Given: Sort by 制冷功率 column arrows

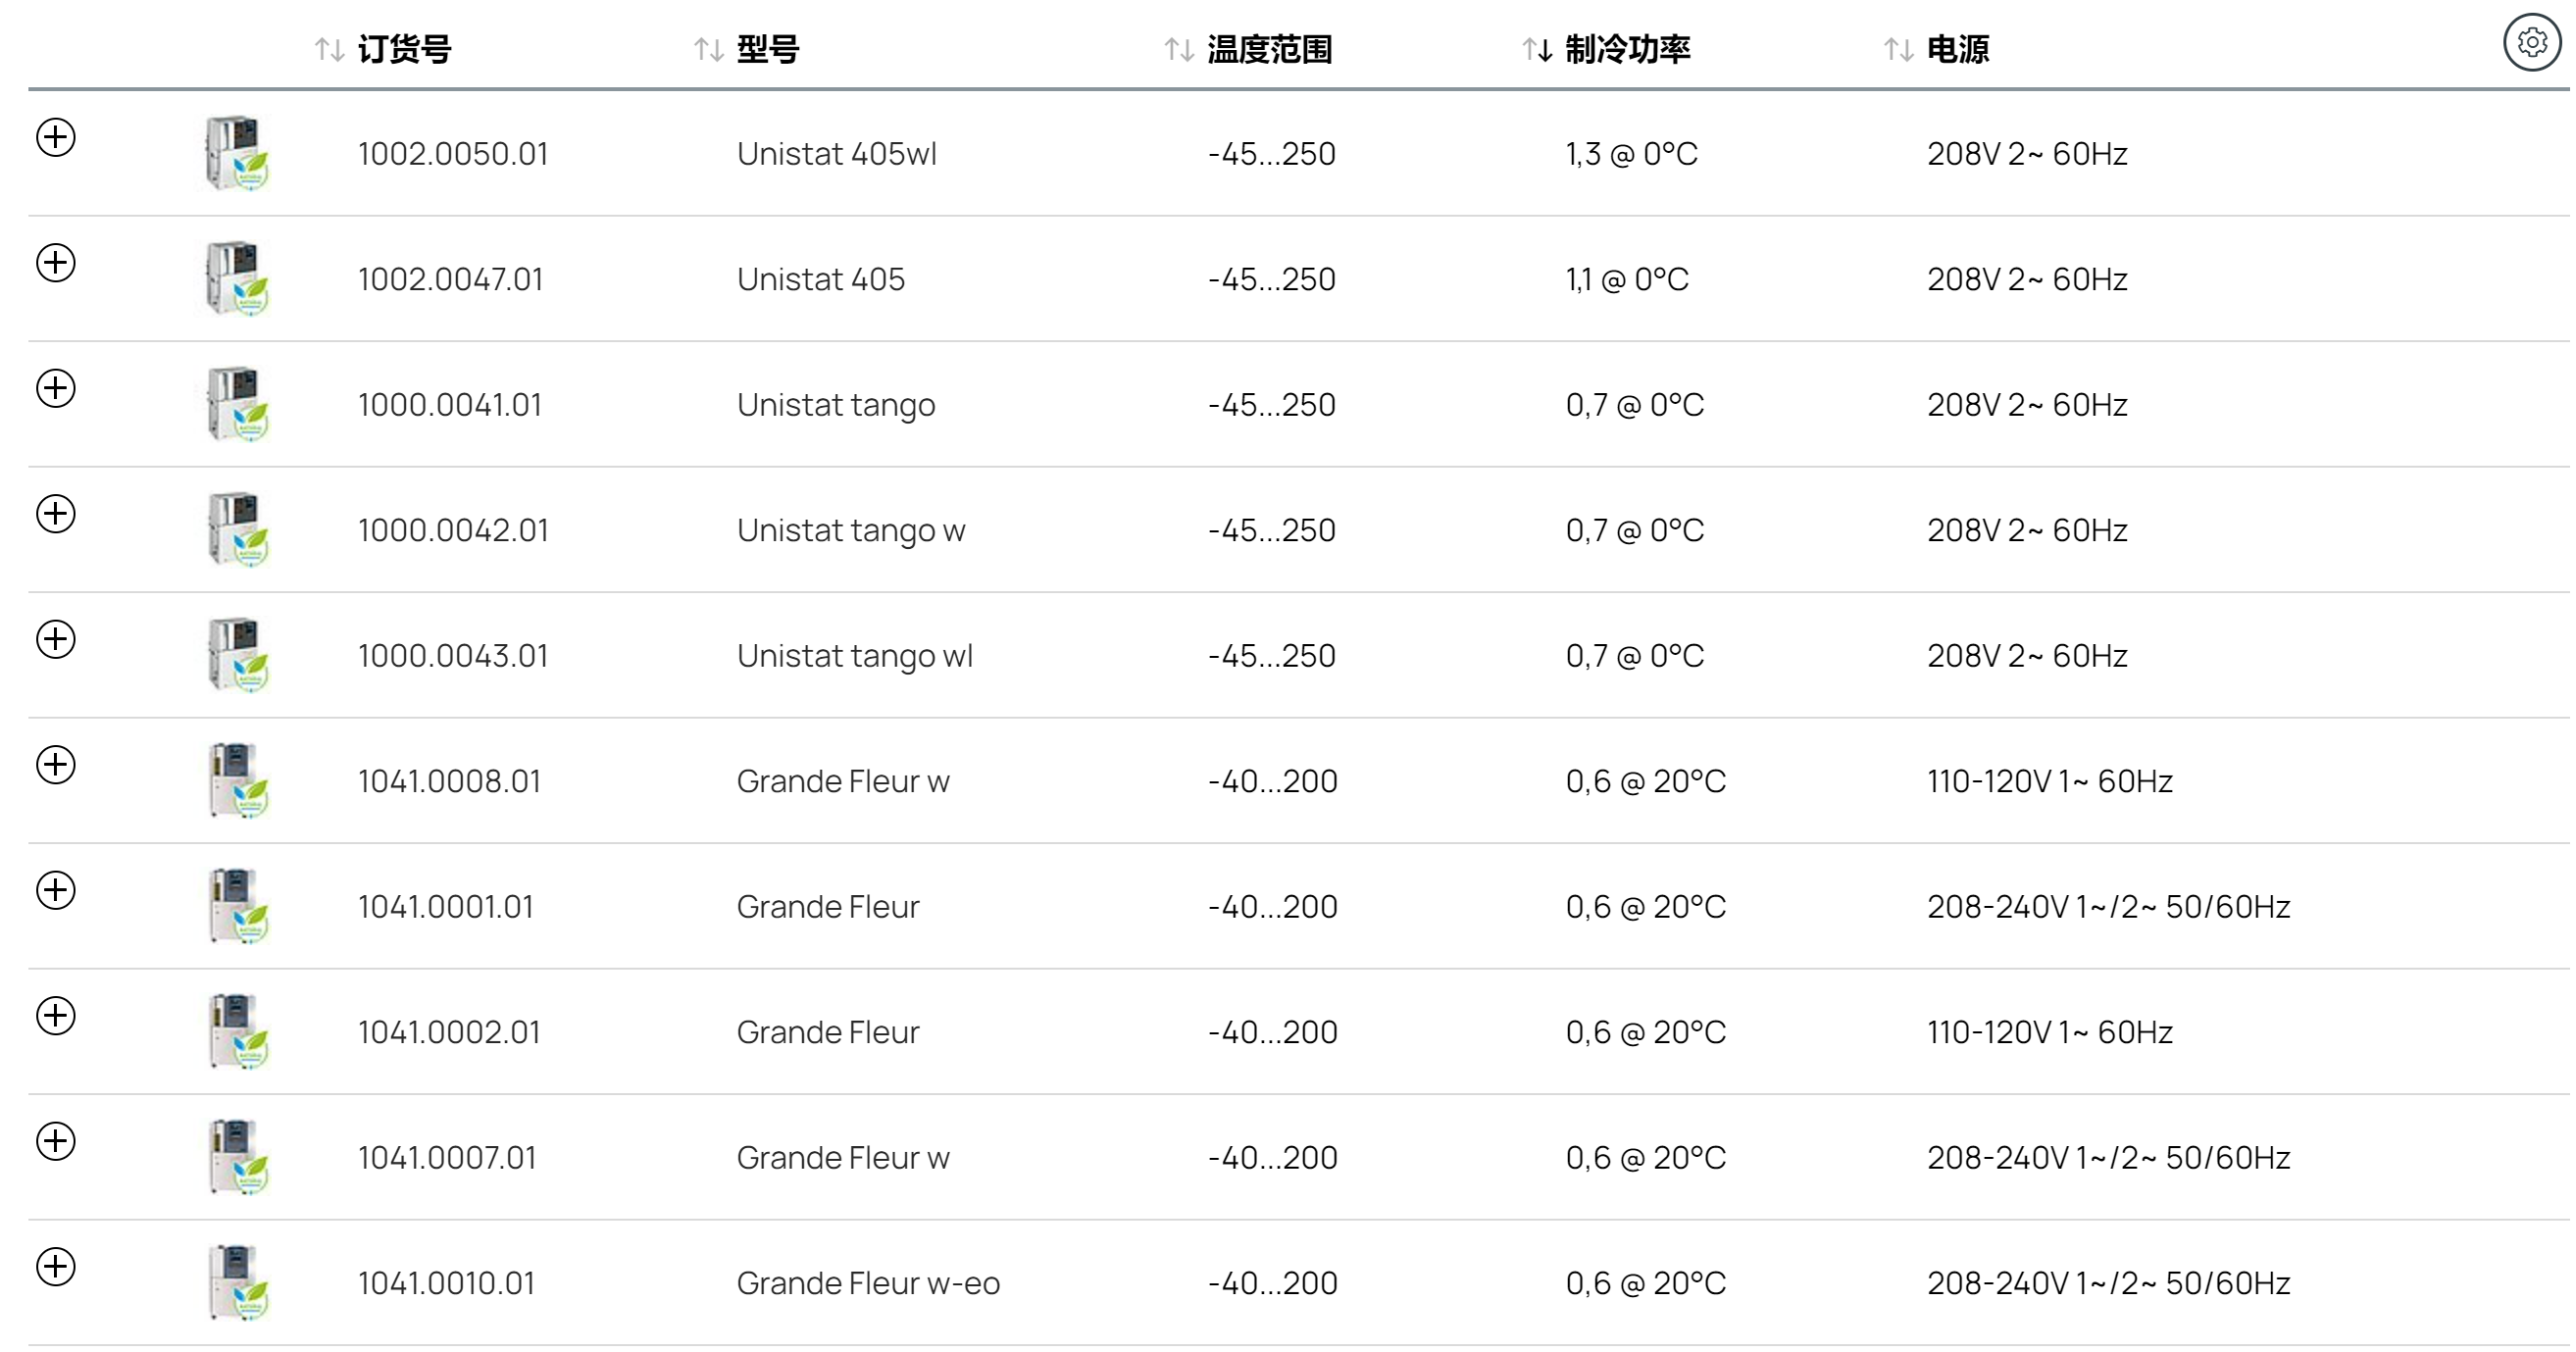Looking at the screenshot, I should pyautogui.click(x=1538, y=49).
